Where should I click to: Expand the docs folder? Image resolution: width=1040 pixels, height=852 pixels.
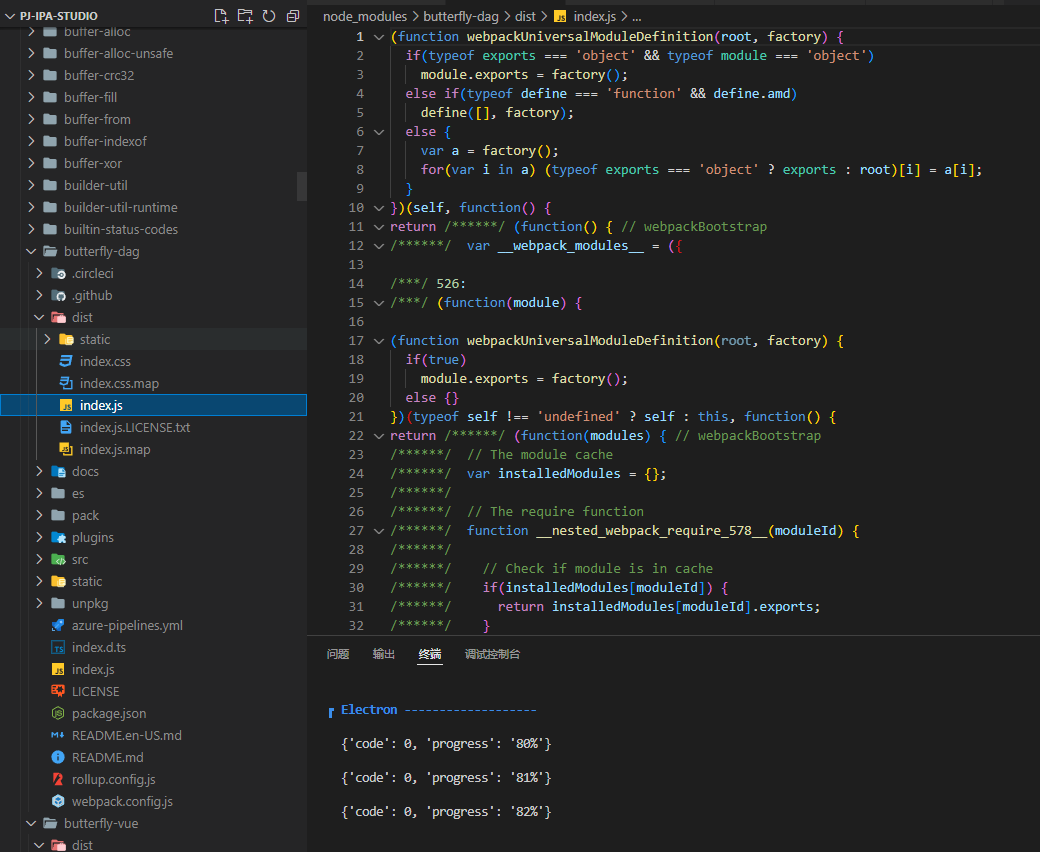(39, 471)
